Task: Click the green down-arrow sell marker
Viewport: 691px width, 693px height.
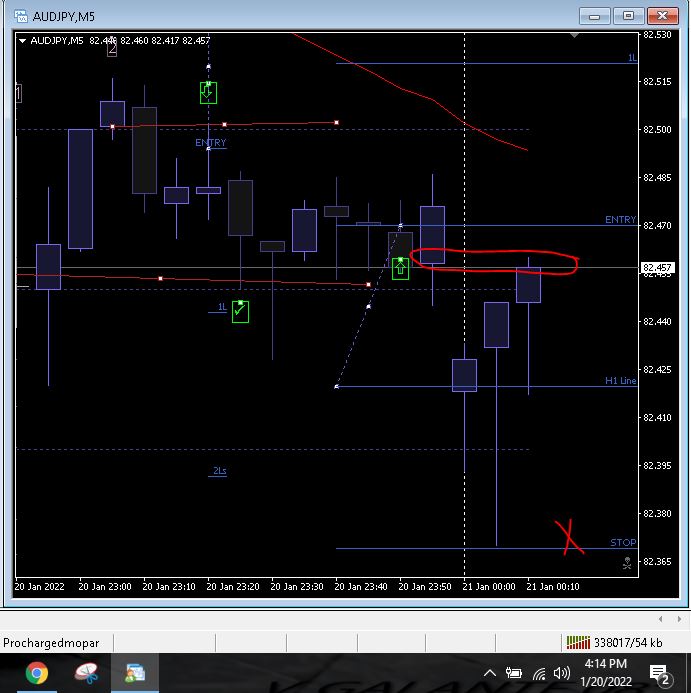Action: [208, 93]
